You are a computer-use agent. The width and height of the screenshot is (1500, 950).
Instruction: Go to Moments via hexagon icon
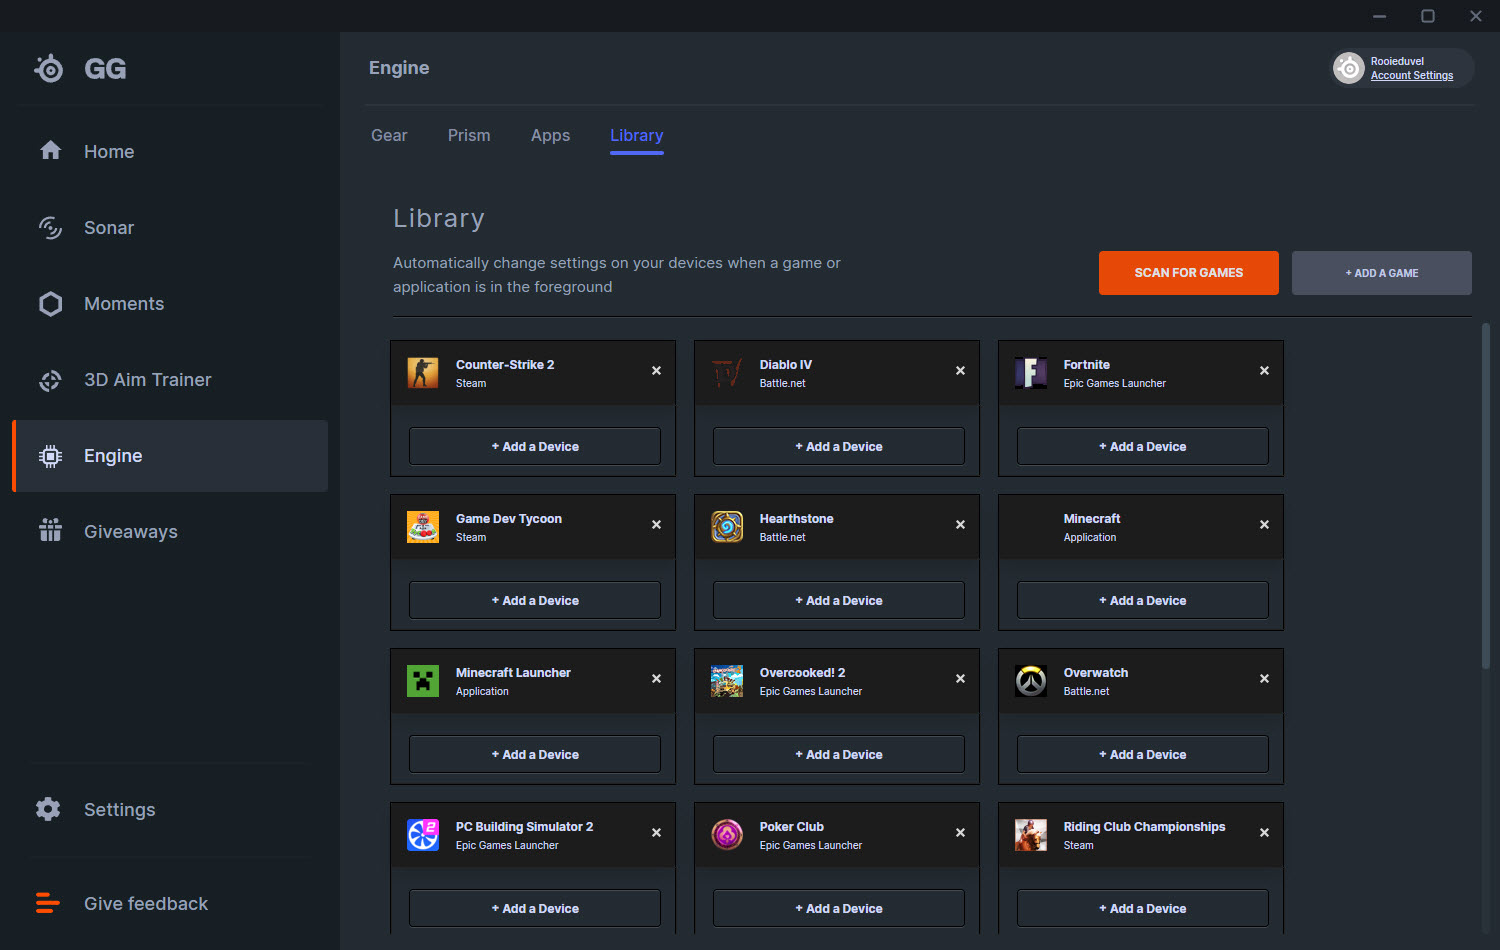point(50,304)
